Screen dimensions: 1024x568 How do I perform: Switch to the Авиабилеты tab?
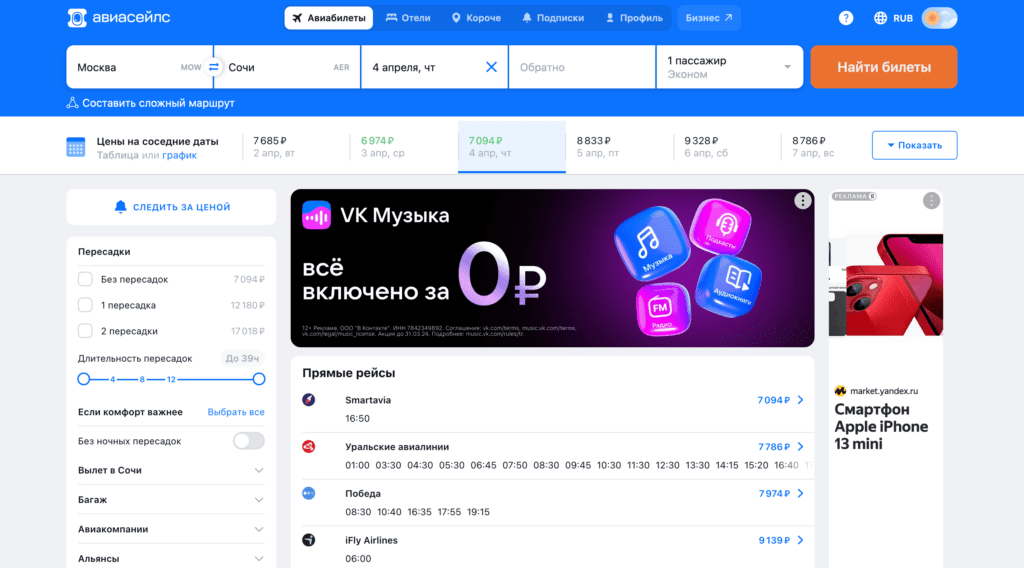328,18
